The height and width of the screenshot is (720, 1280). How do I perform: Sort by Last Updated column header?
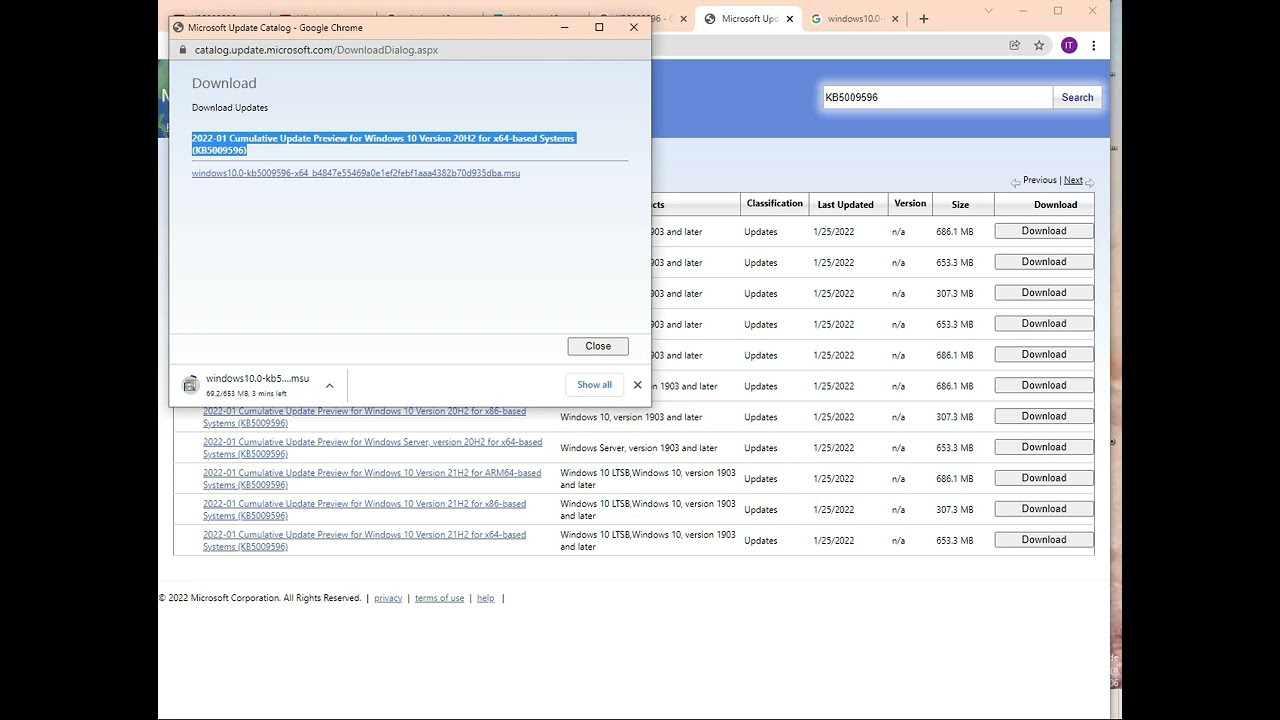[845, 205]
